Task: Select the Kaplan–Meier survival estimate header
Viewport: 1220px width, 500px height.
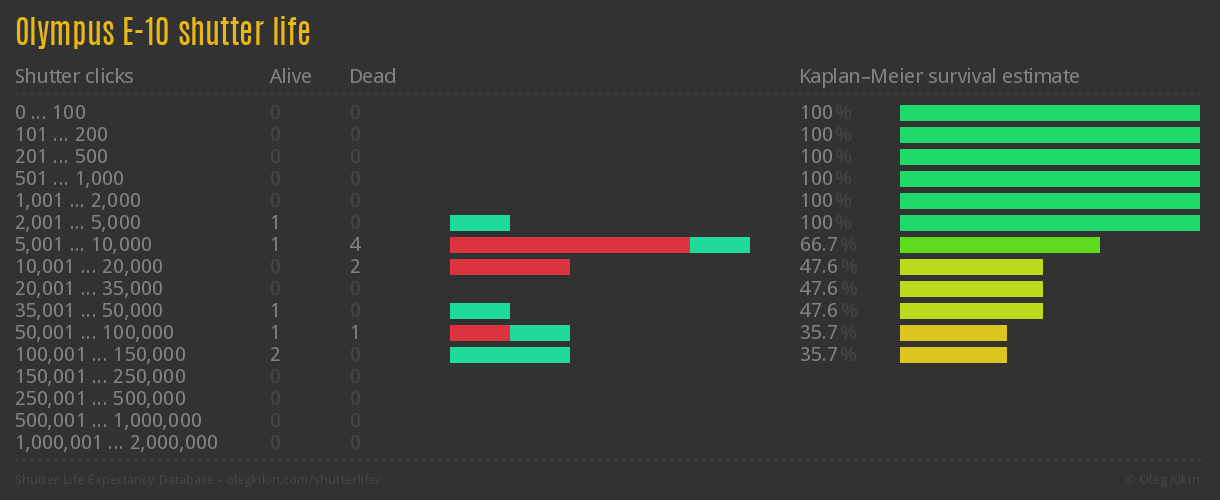Action: [939, 76]
